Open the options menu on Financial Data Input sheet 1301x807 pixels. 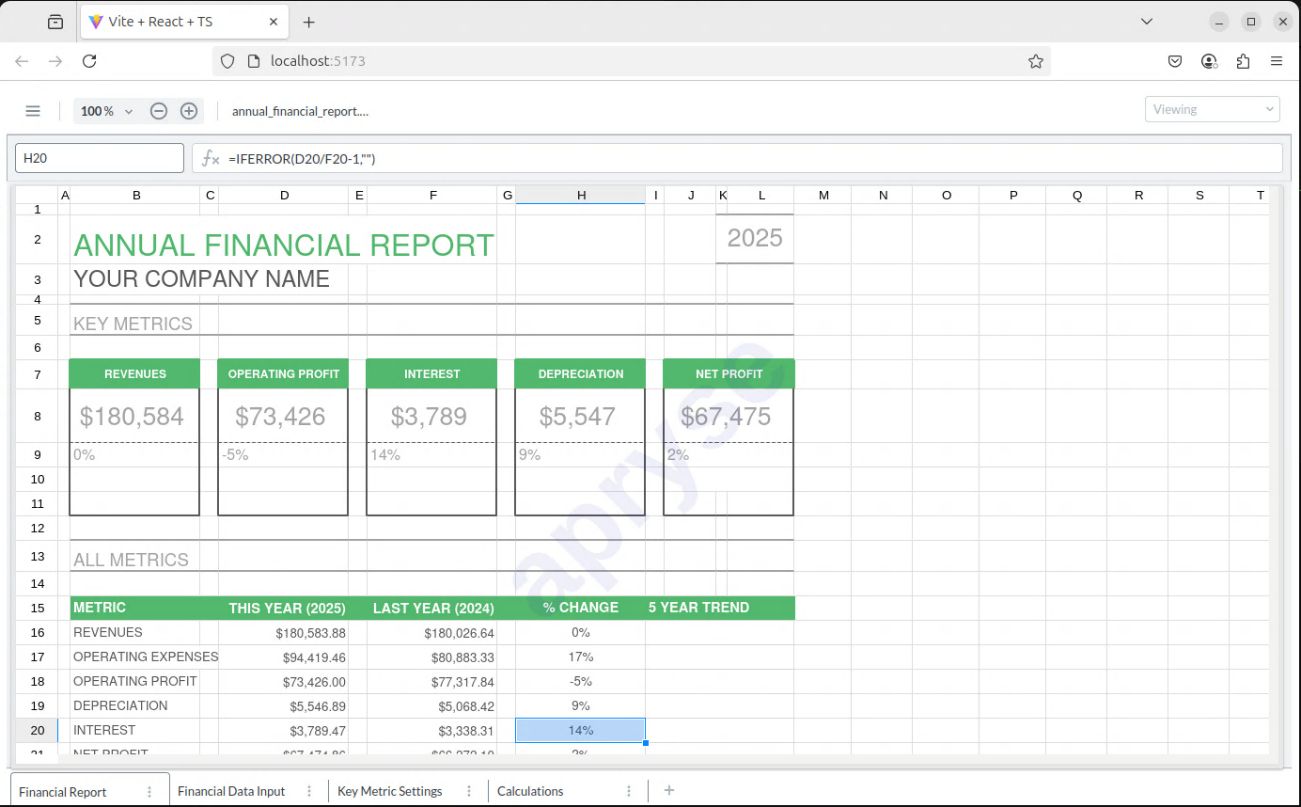[x=309, y=790]
